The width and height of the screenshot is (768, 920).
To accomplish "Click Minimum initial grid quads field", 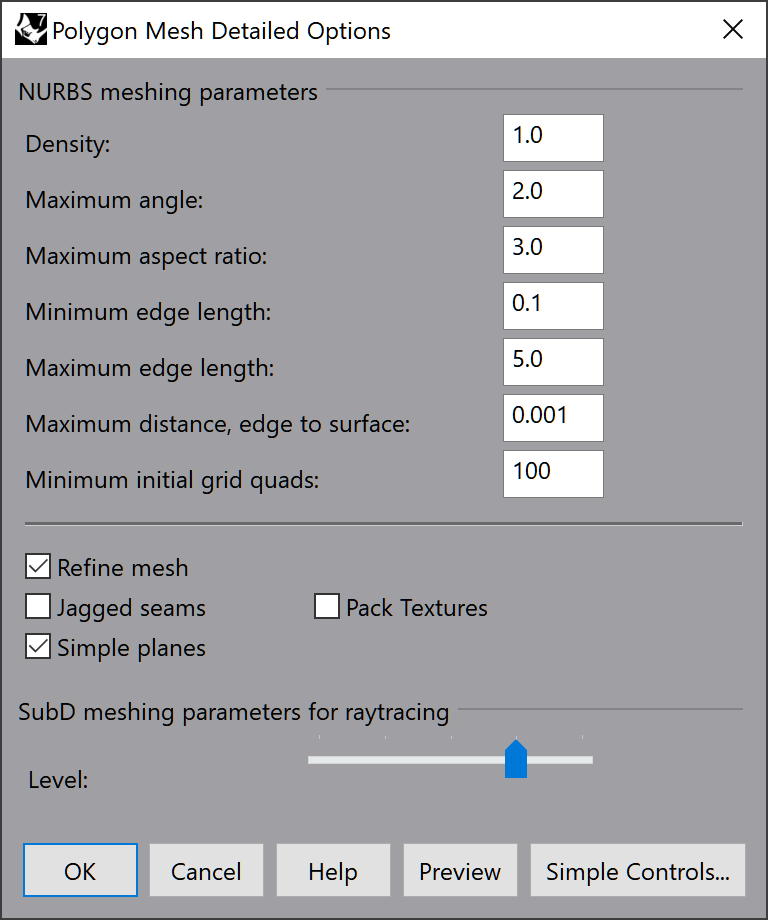I will pyautogui.click(x=553, y=474).
